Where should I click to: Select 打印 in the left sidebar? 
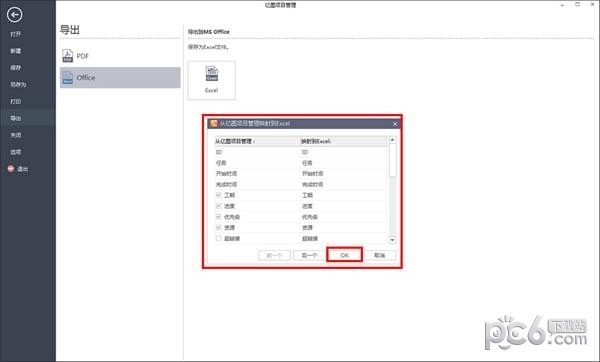[x=16, y=101]
